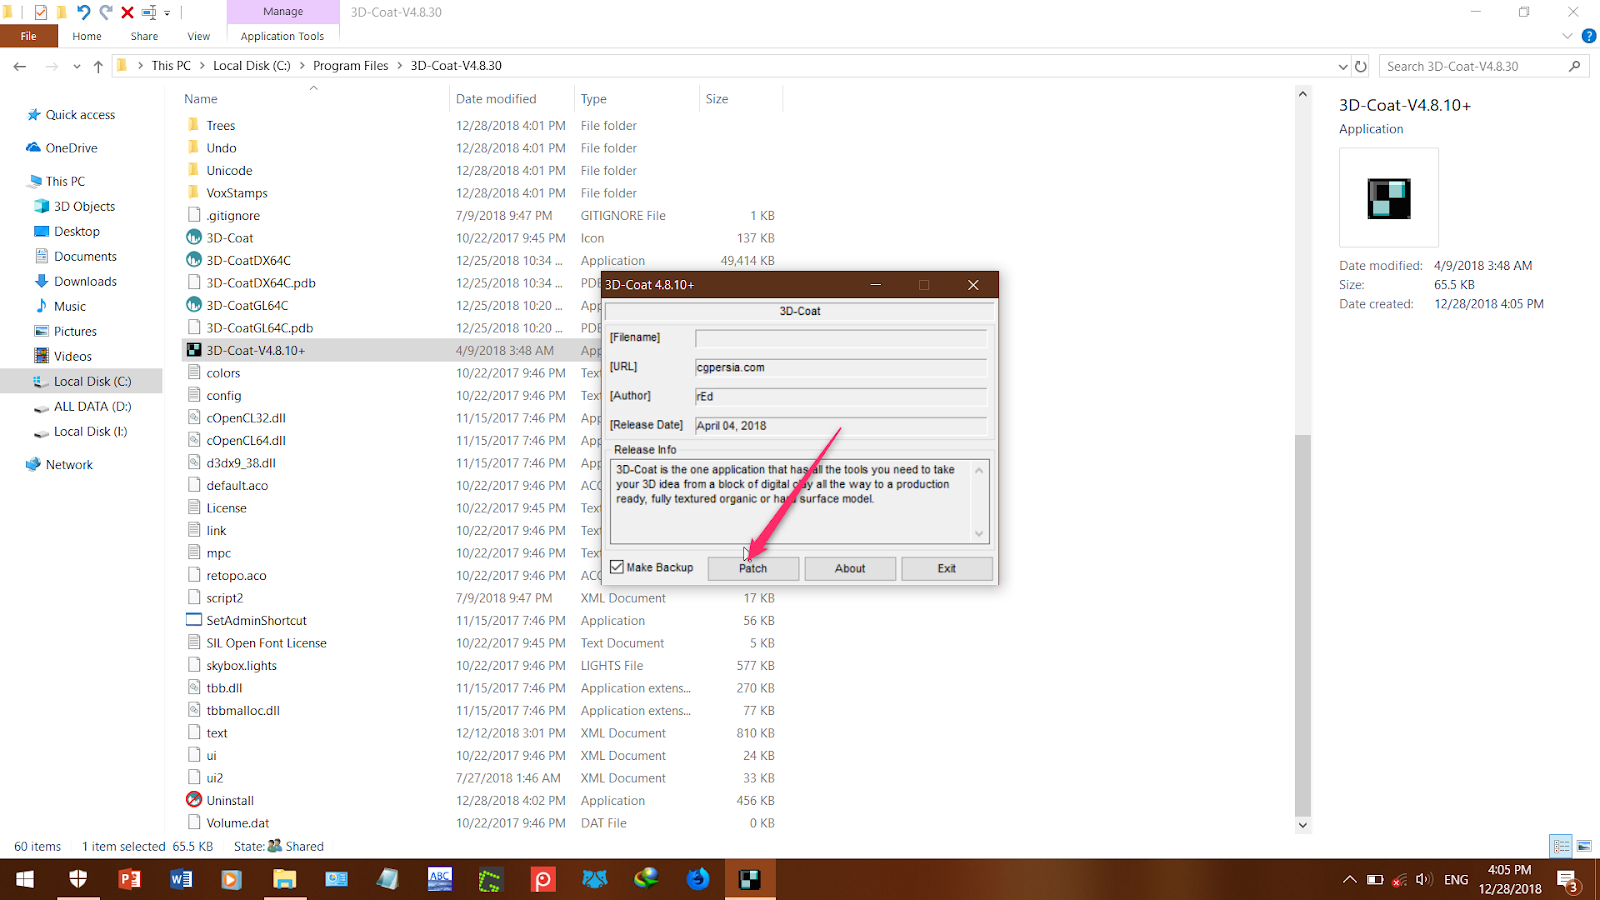Select the VoxStamps folder
This screenshot has height=900, width=1600.
click(237, 193)
